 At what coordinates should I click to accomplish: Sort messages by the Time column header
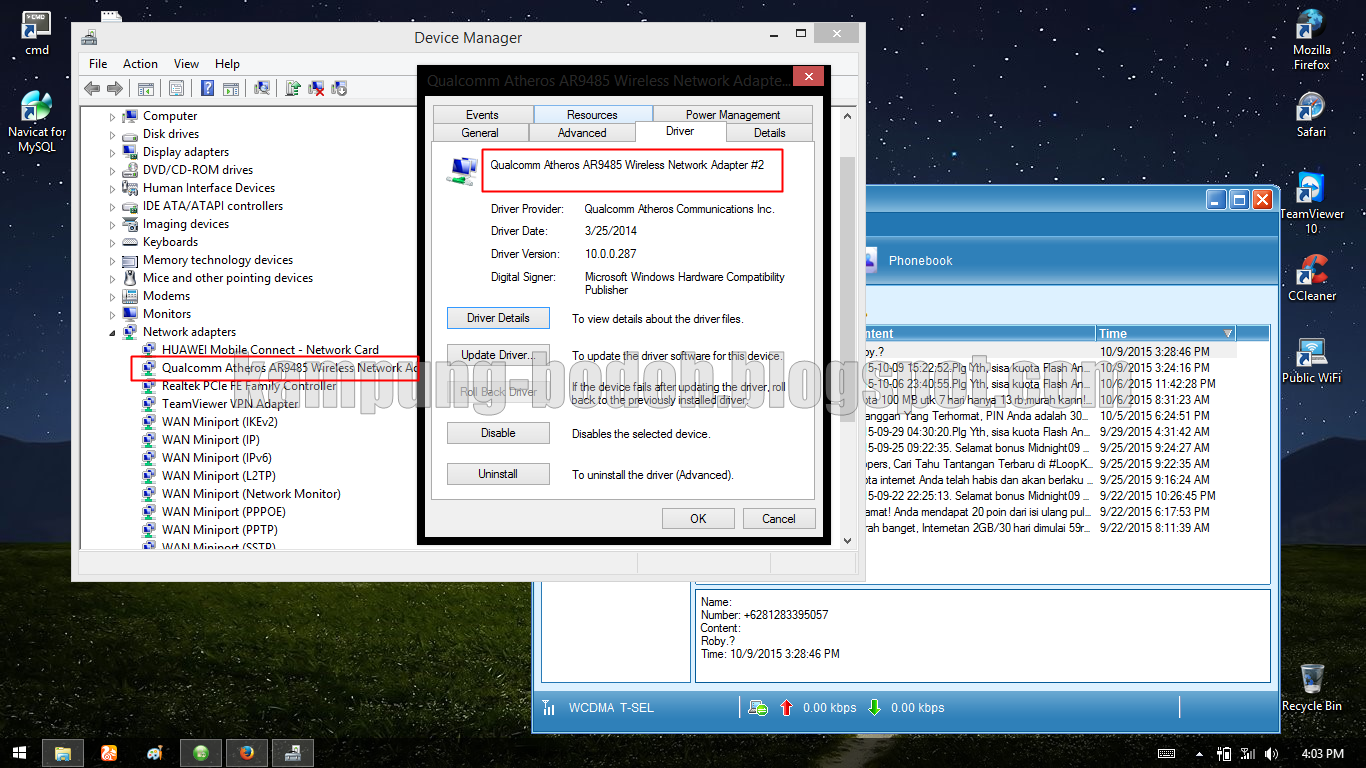click(1165, 333)
